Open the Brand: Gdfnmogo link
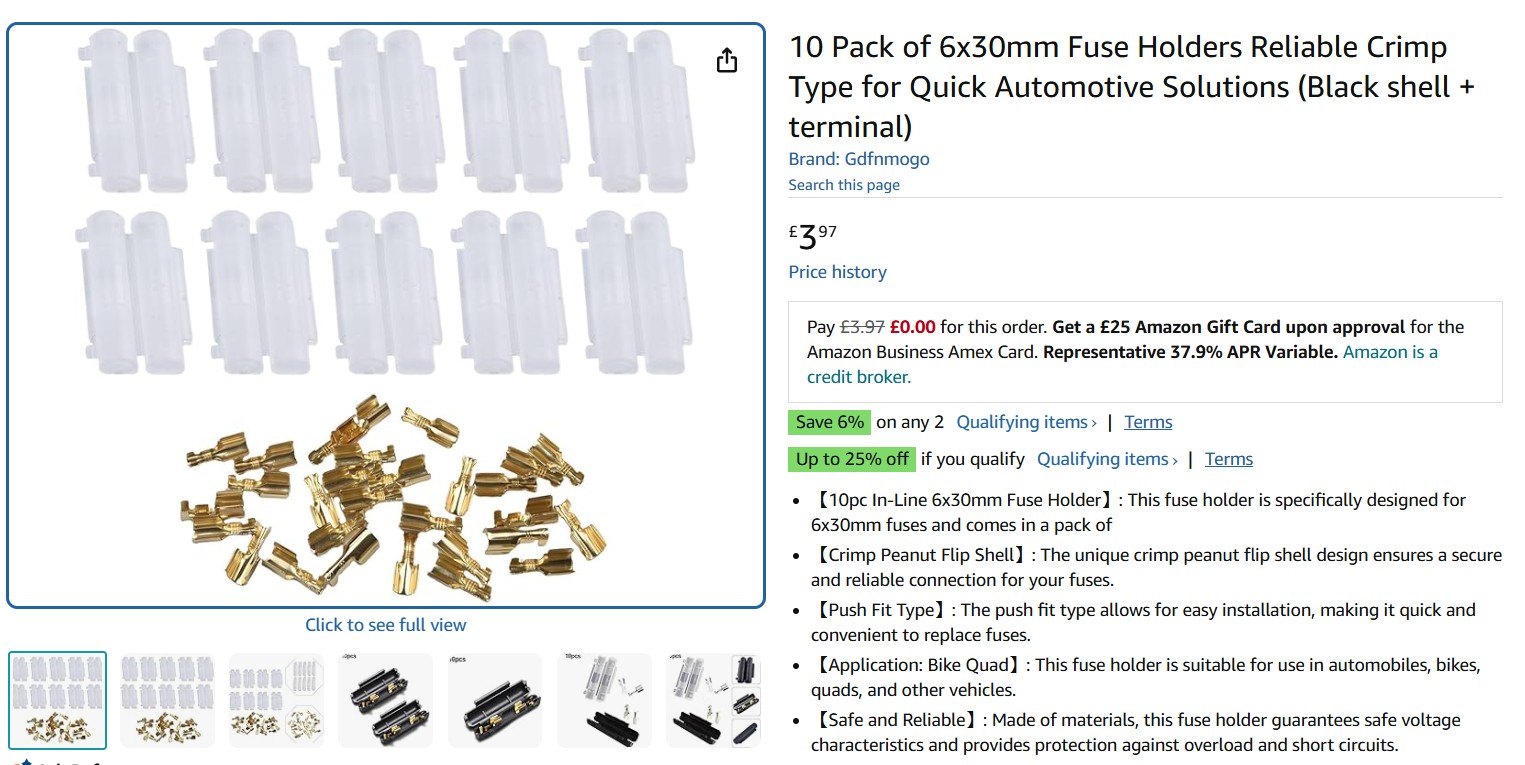This screenshot has width=1525, height=765. tap(859, 159)
